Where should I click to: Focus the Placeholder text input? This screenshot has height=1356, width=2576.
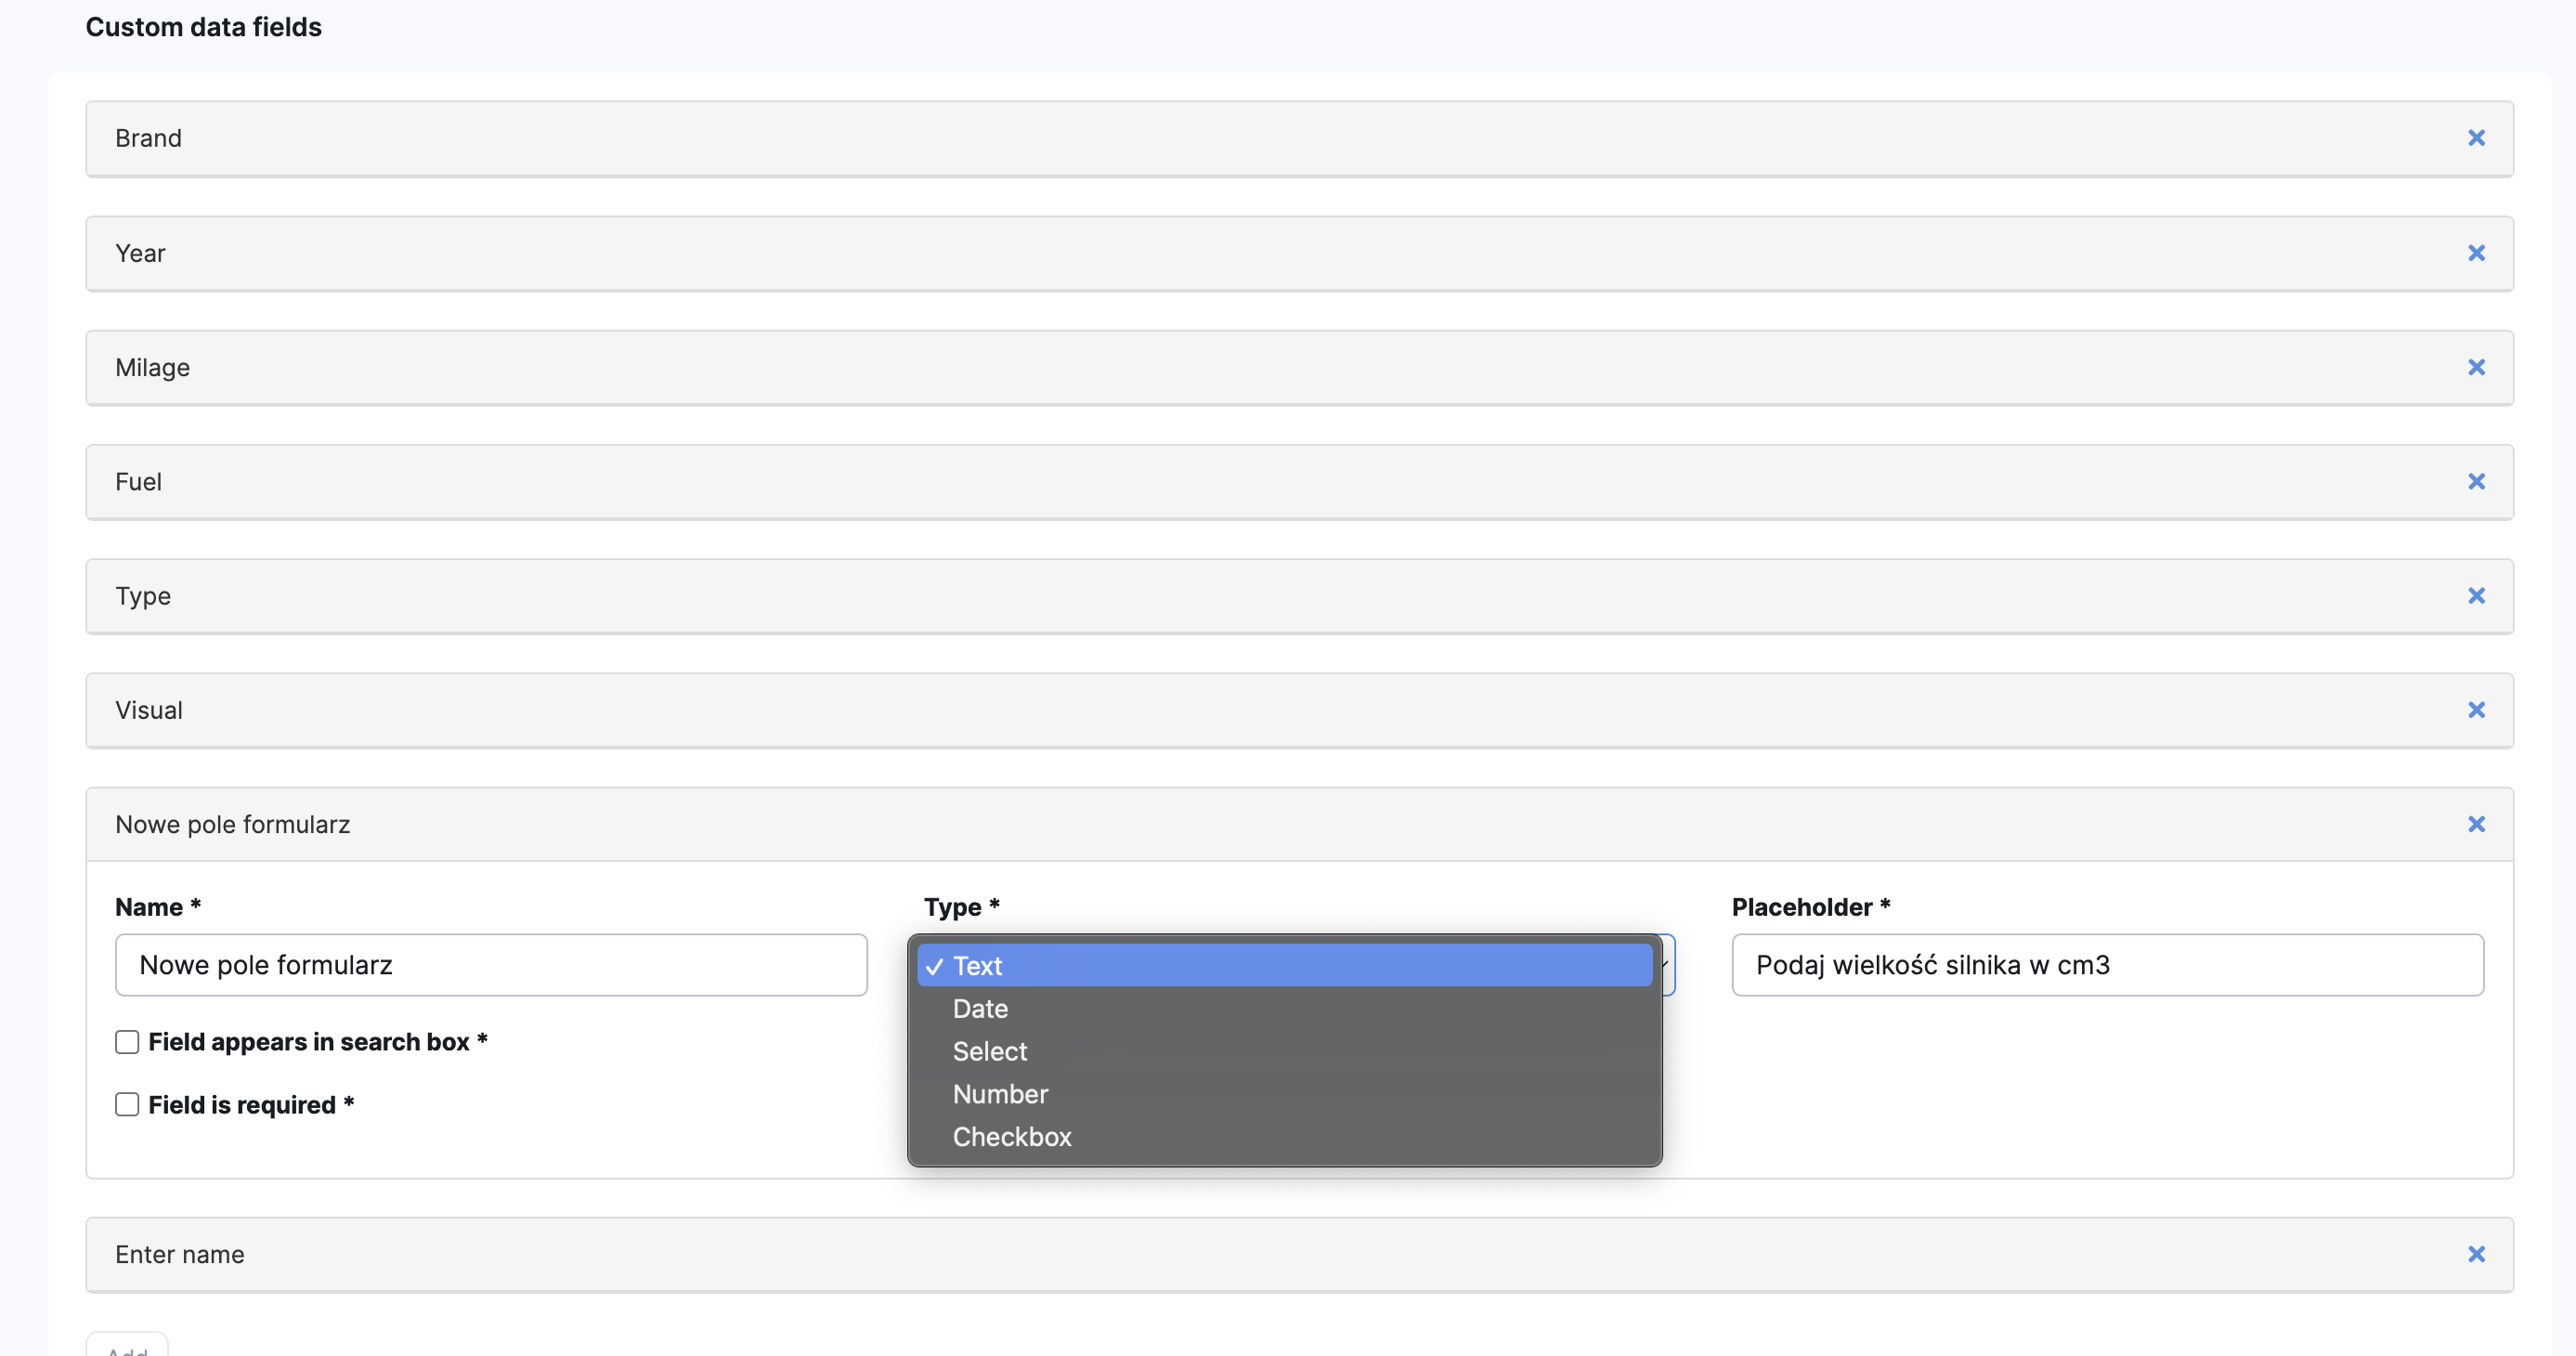click(2107, 965)
